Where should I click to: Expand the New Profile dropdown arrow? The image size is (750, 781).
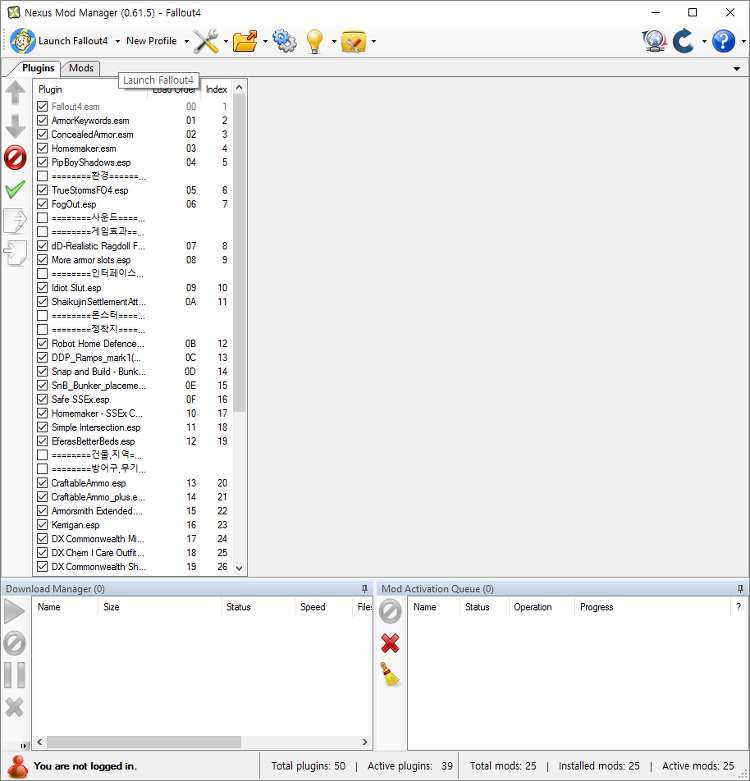(186, 41)
